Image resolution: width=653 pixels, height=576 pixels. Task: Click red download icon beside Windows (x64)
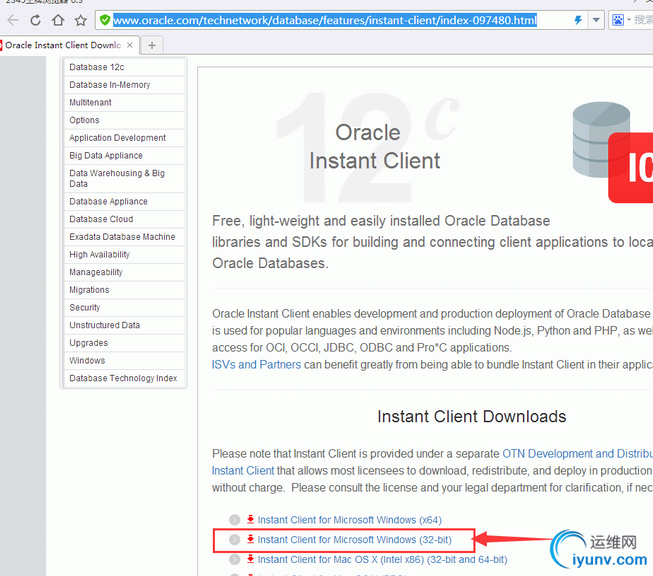coord(250,519)
